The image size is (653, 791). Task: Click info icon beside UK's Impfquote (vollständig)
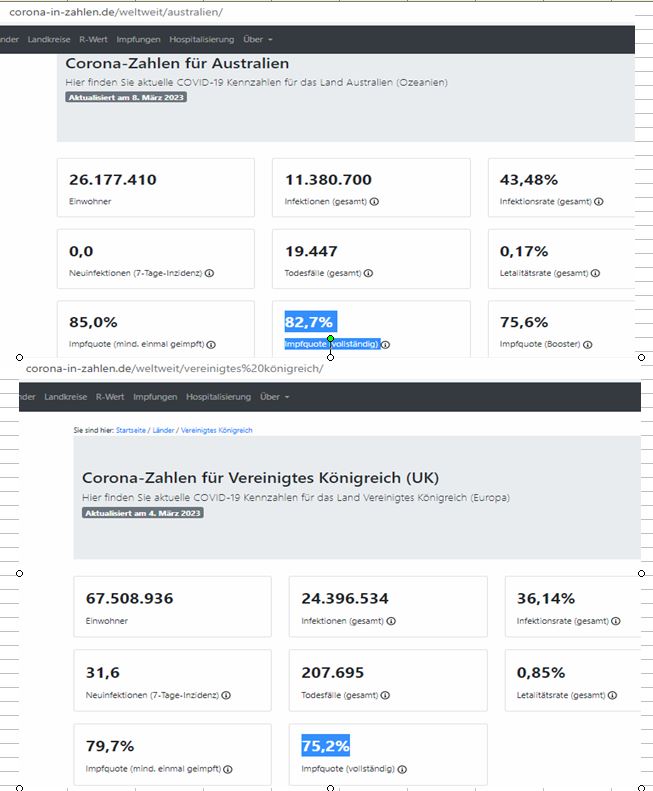pyautogui.click(x=399, y=769)
